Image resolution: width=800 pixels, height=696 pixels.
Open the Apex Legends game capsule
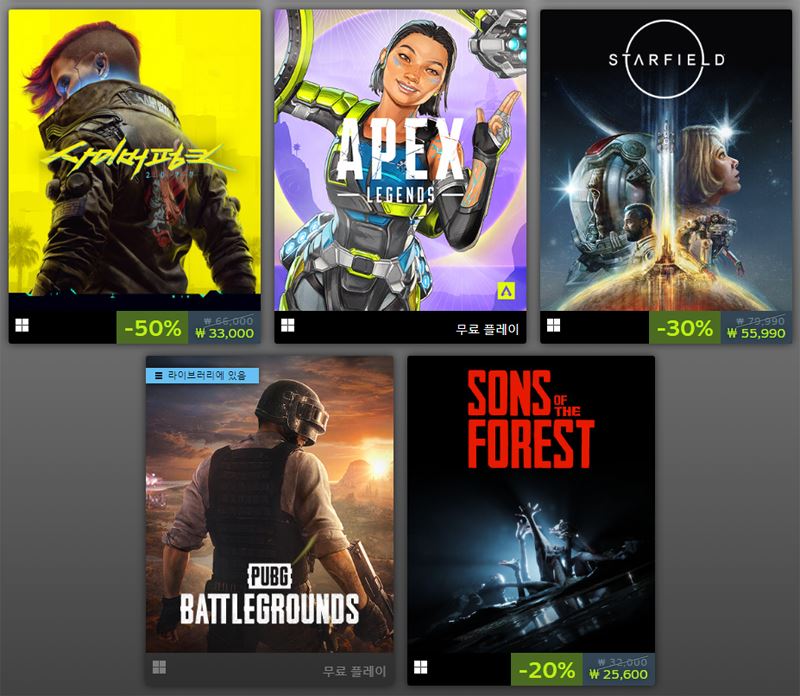coord(401,160)
